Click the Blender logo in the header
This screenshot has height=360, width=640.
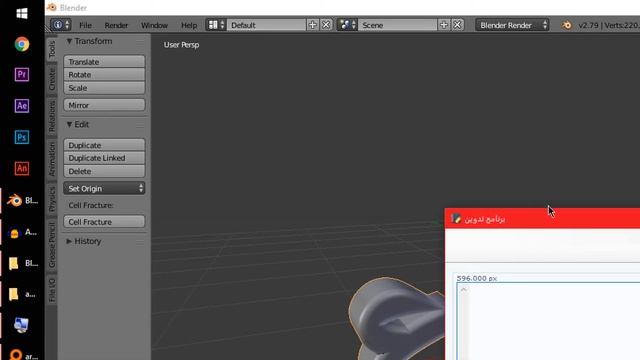pyautogui.click(x=567, y=25)
